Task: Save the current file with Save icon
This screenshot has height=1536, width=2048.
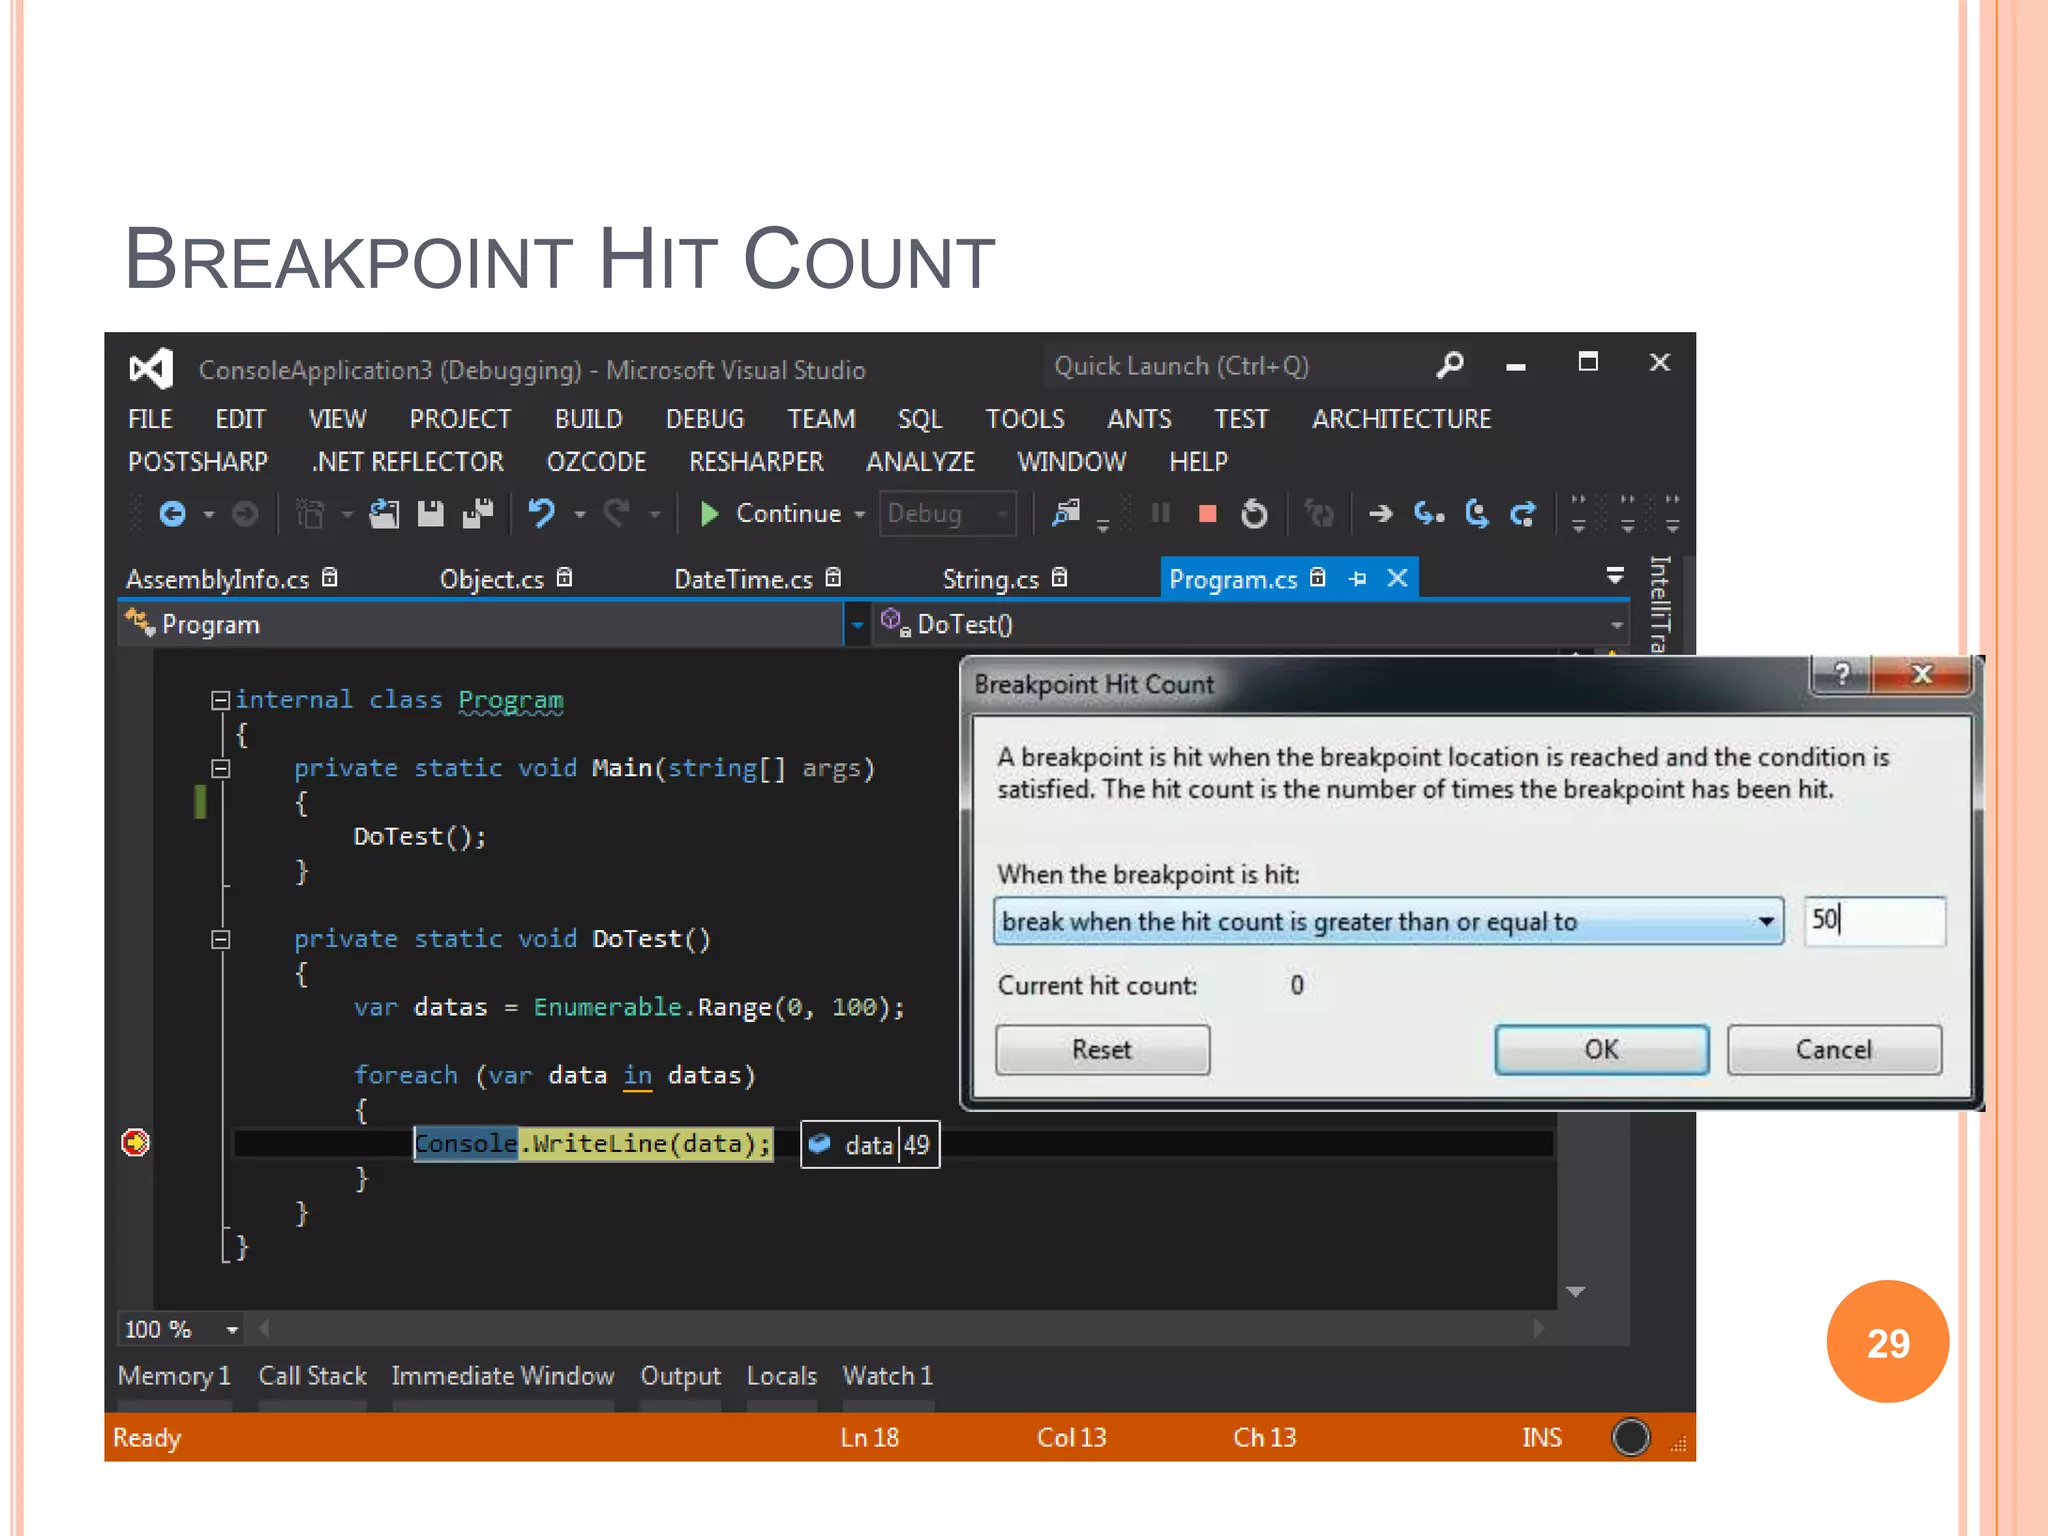Action: tap(431, 514)
